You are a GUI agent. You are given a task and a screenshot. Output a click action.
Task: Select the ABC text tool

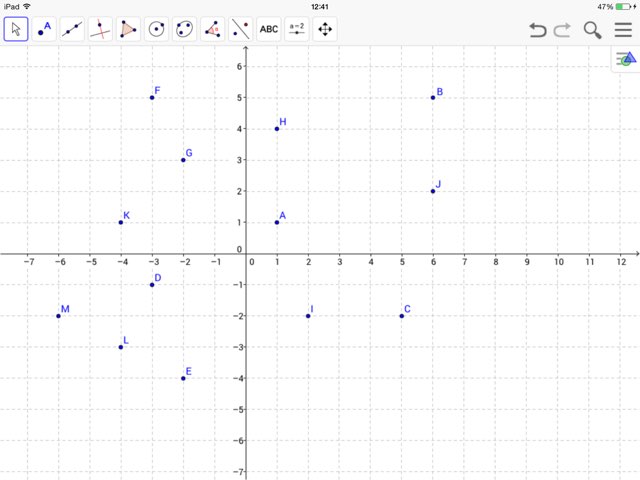tap(269, 29)
